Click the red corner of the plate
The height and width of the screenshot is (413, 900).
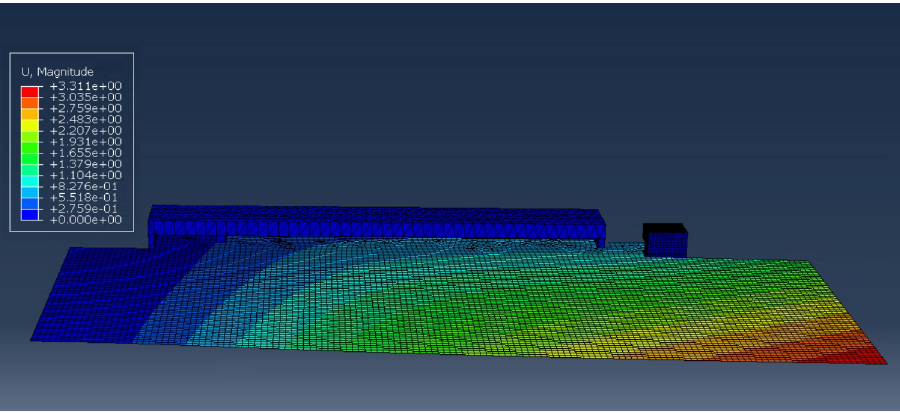pos(860,352)
